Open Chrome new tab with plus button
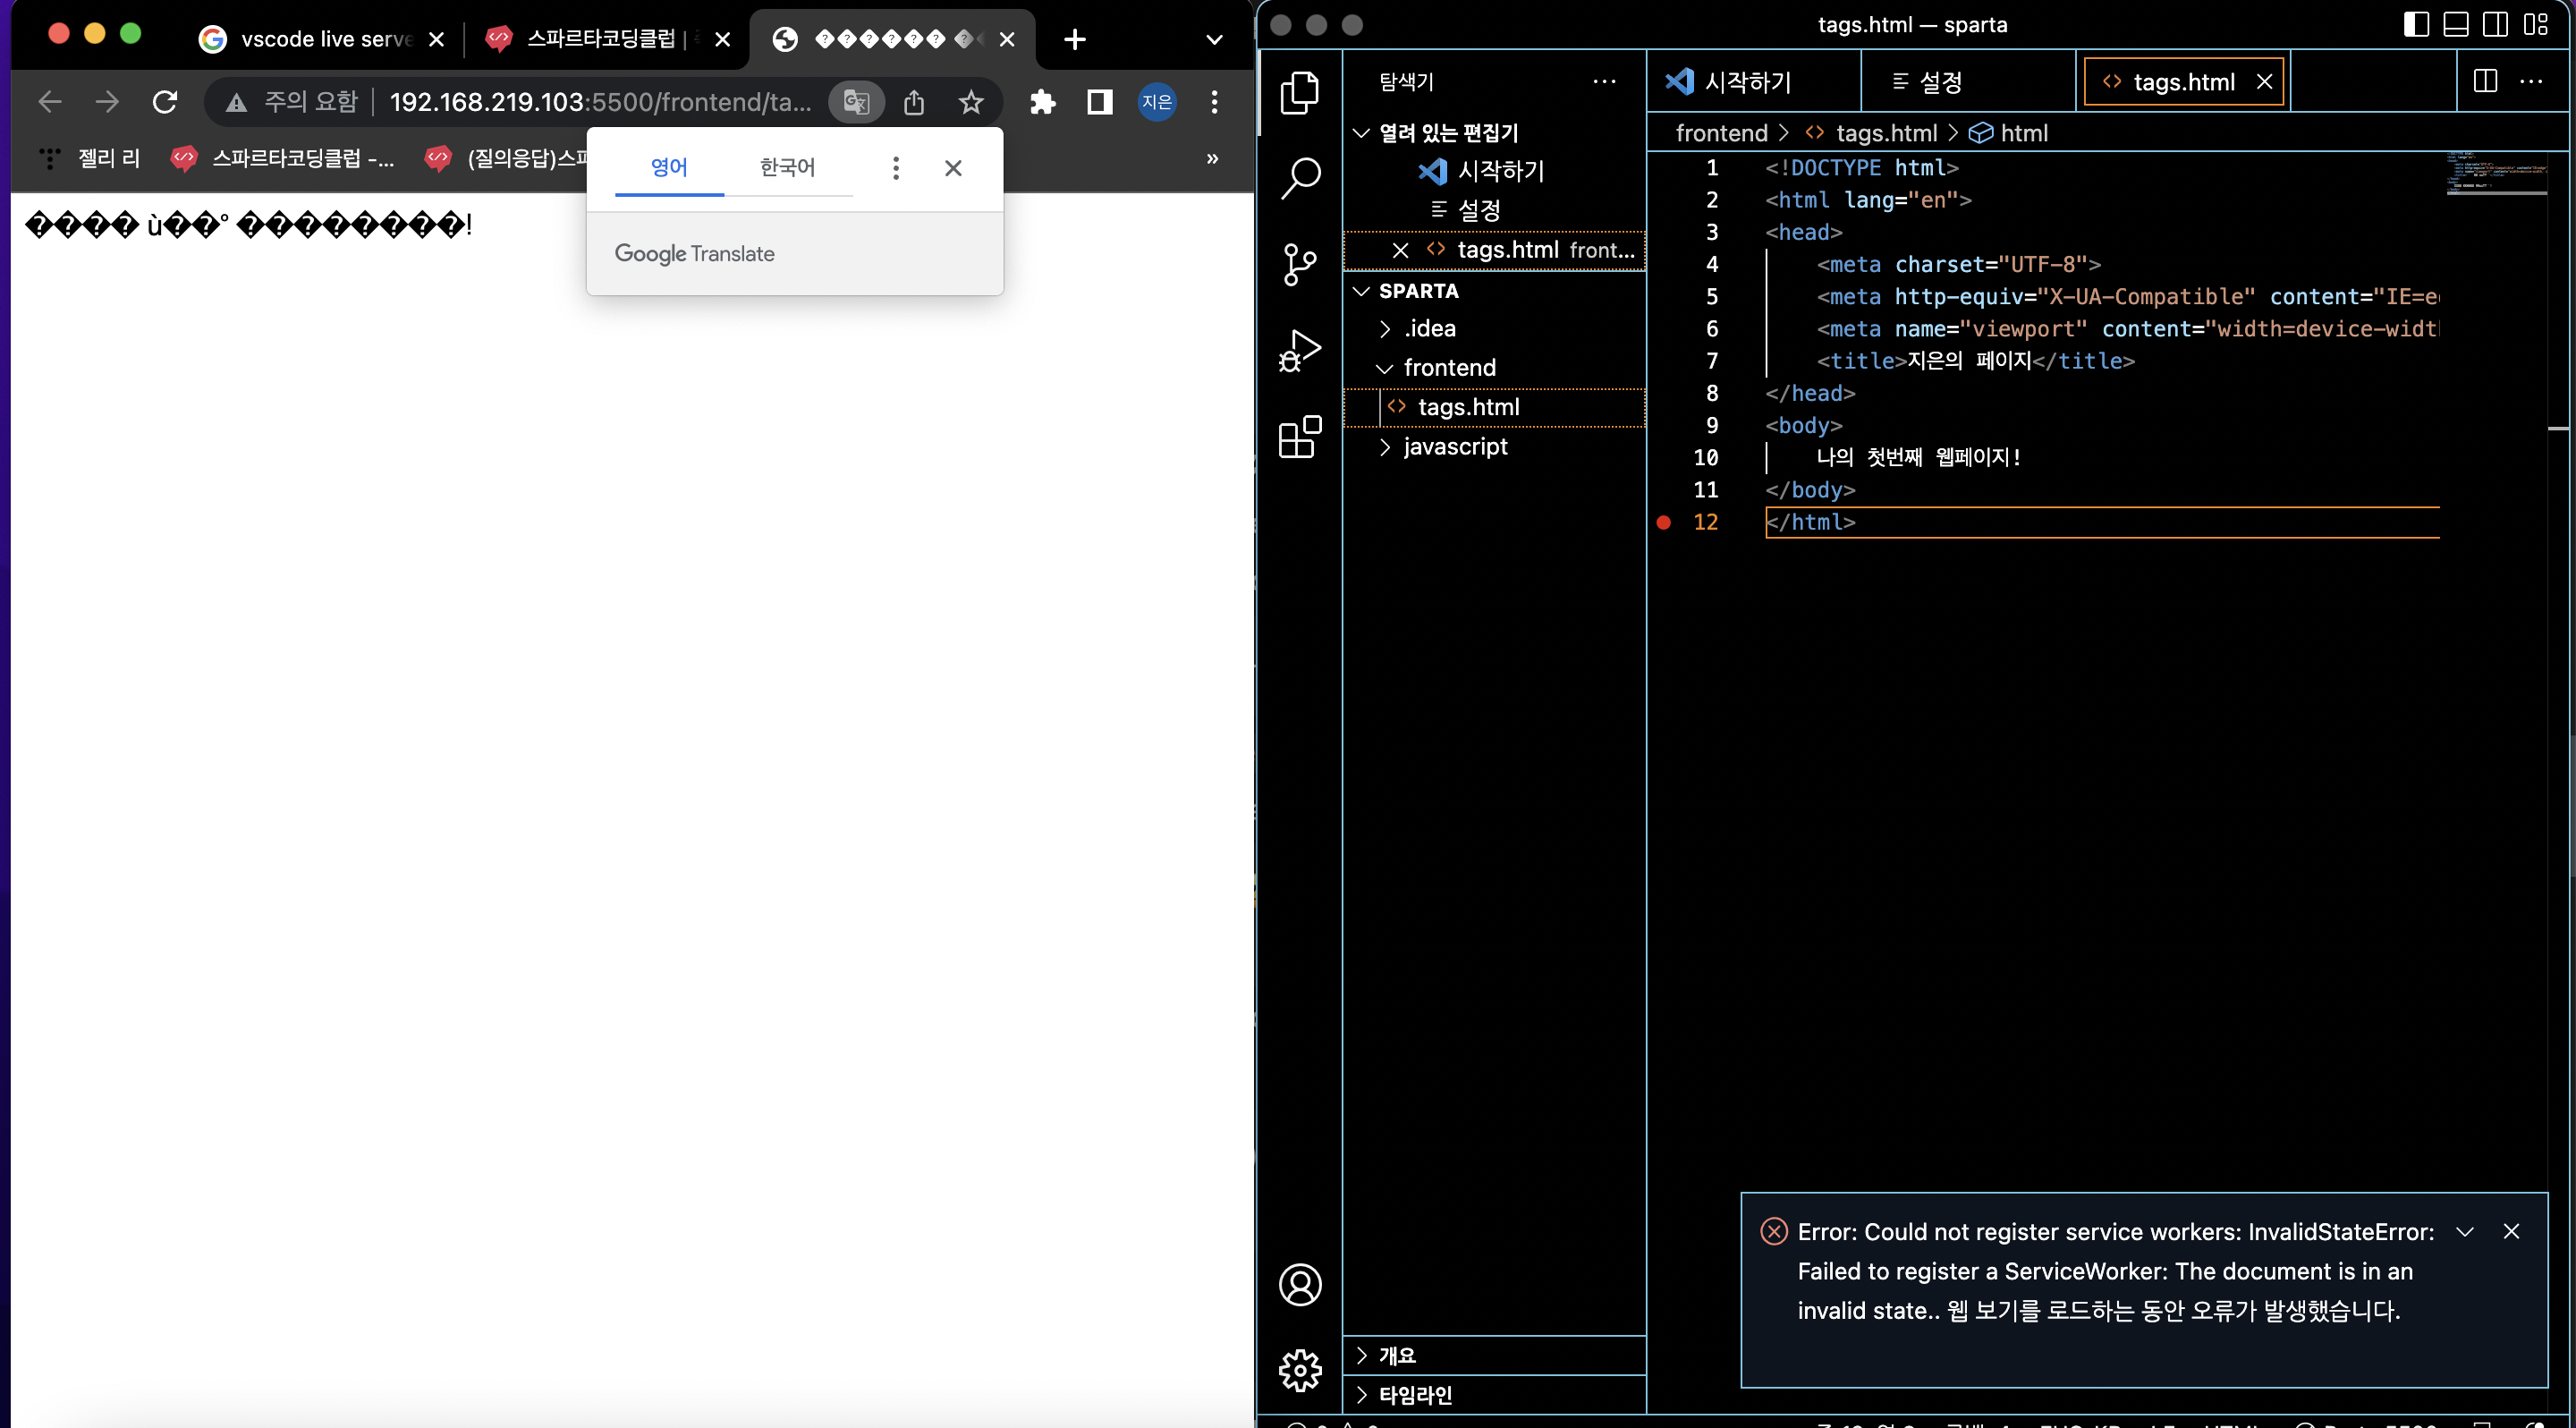 click(1075, 39)
